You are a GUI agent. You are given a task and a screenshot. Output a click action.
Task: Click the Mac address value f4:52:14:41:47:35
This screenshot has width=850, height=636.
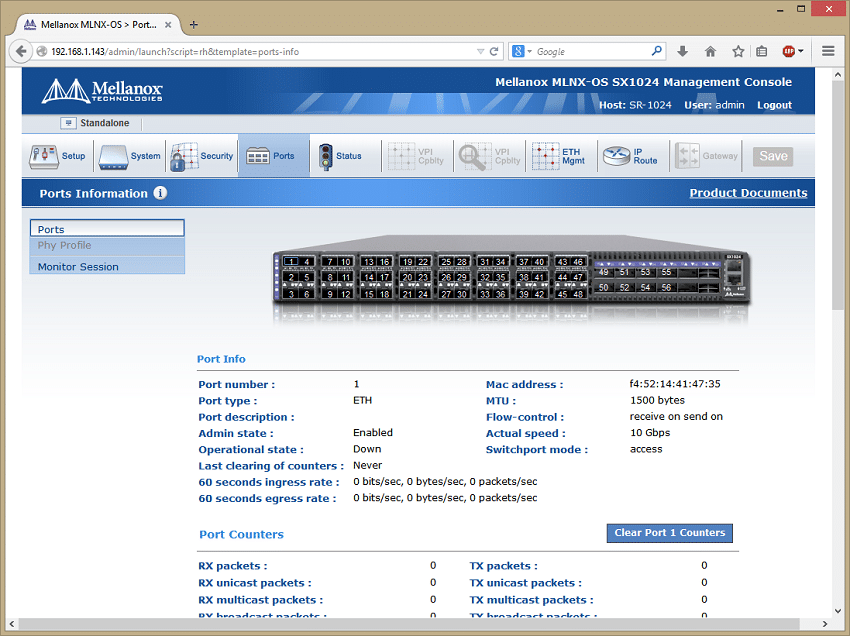coord(675,384)
